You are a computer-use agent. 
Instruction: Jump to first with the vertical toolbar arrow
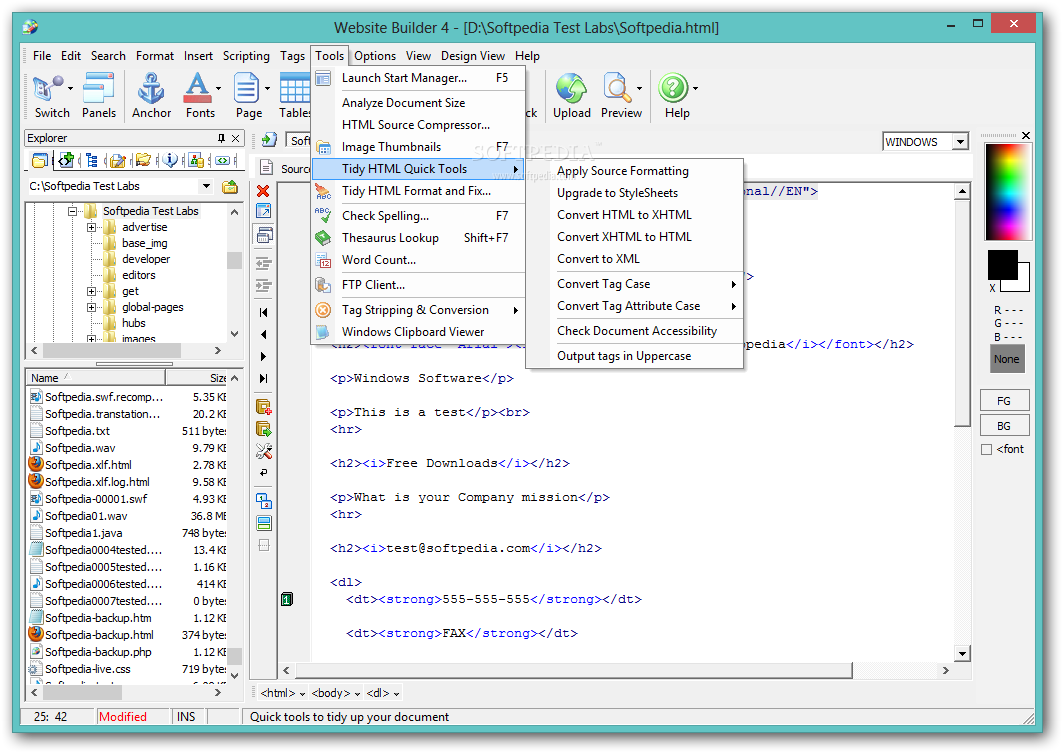tap(264, 312)
